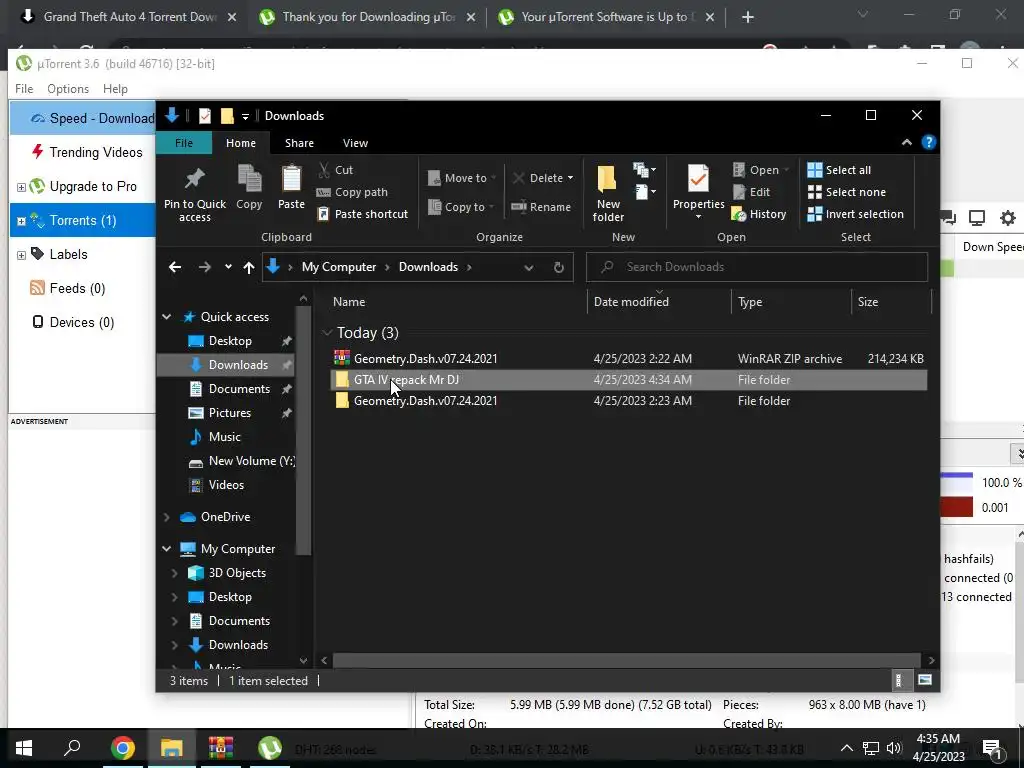Click navigation pane vertical scrollbar
1024x768 pixels.
pyautogui.click(x=303, y=431)
